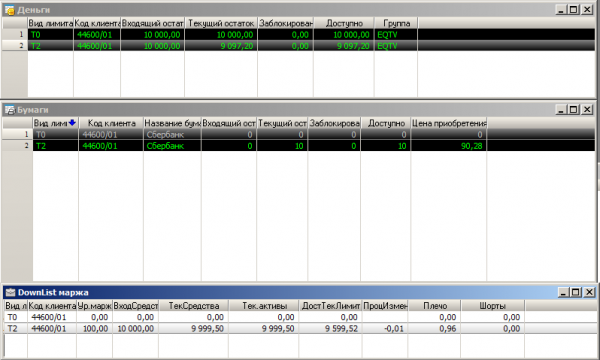
Task: Maximize the DownList маржа window
Action: [x=576, y=293]
